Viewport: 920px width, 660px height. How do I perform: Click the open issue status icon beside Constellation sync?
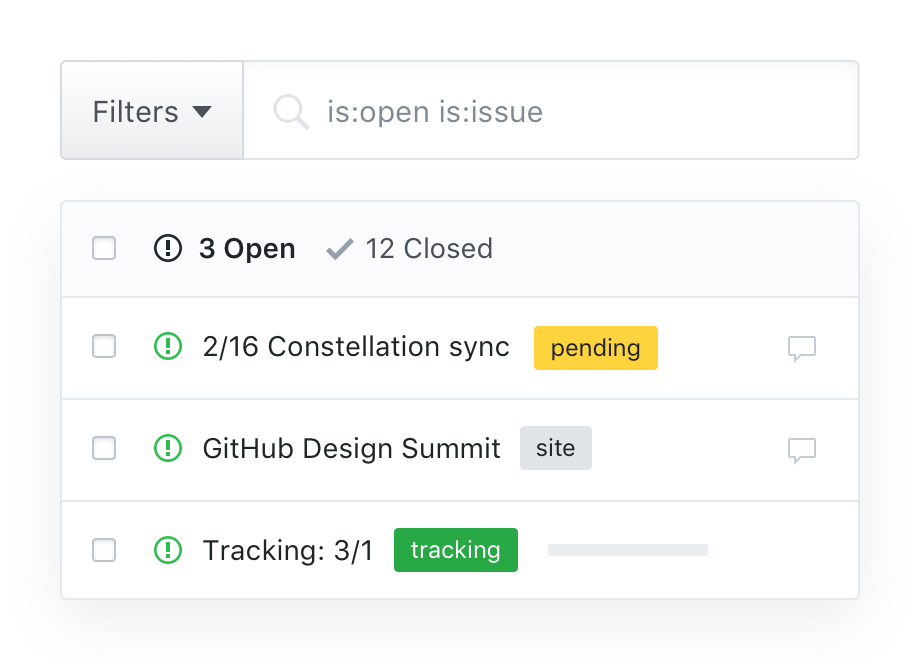tap(168, 348)
